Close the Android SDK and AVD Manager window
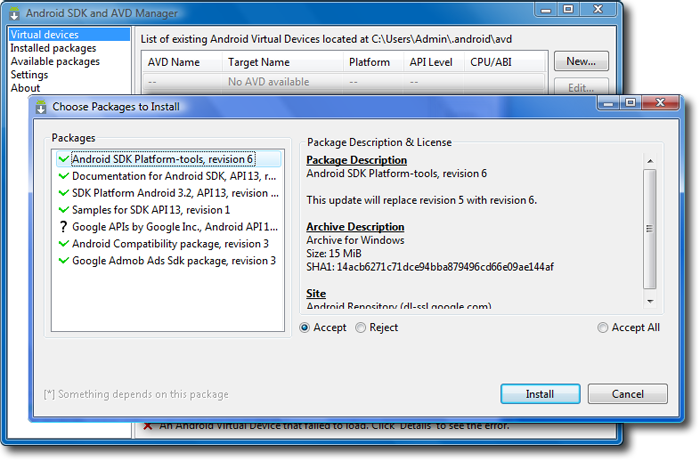 [598, 9]
